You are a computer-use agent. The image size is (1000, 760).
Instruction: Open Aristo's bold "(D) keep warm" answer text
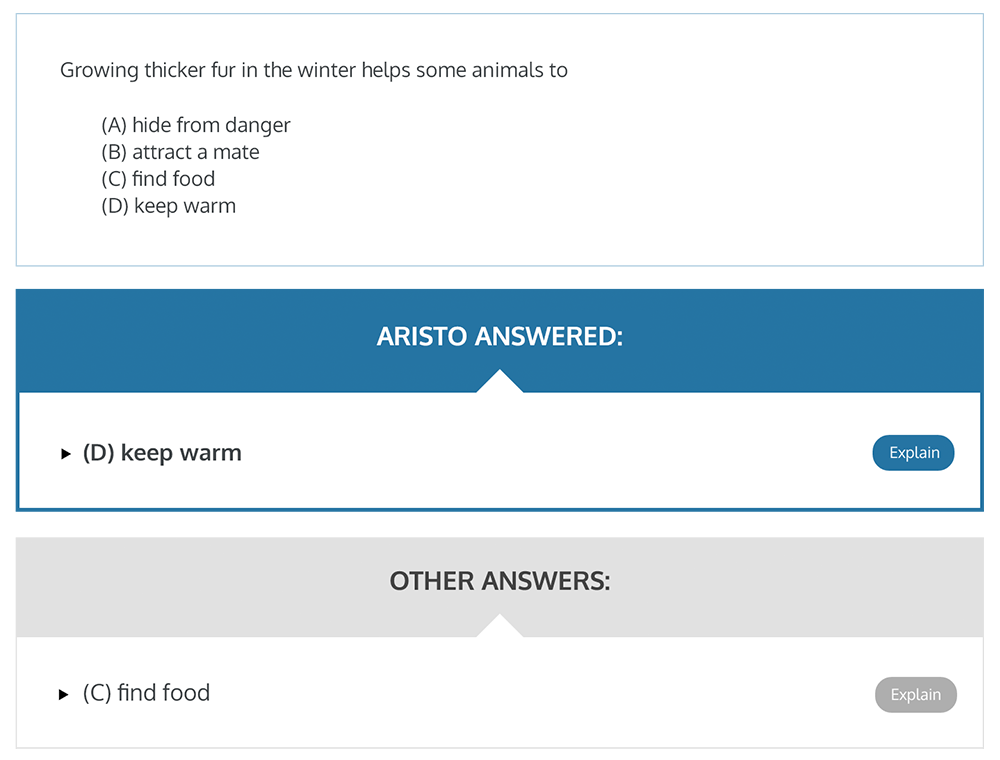point(162,453)
